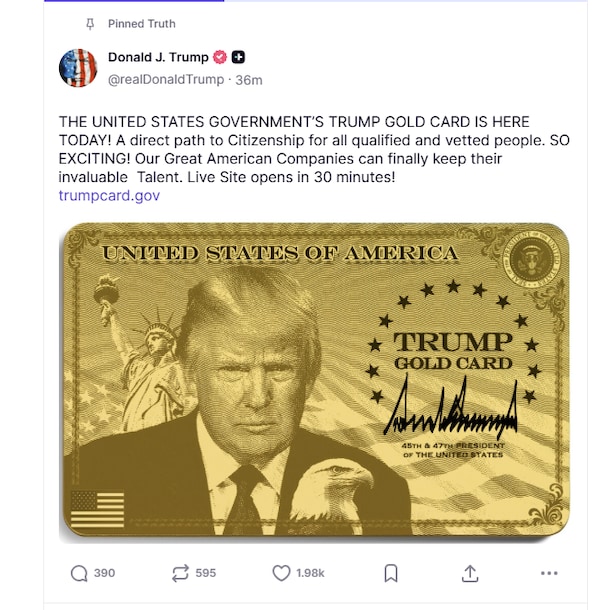Screen dimensions: 610x610
Task: Click the Pinned Truth label
Action: click(x=142, y=24)
